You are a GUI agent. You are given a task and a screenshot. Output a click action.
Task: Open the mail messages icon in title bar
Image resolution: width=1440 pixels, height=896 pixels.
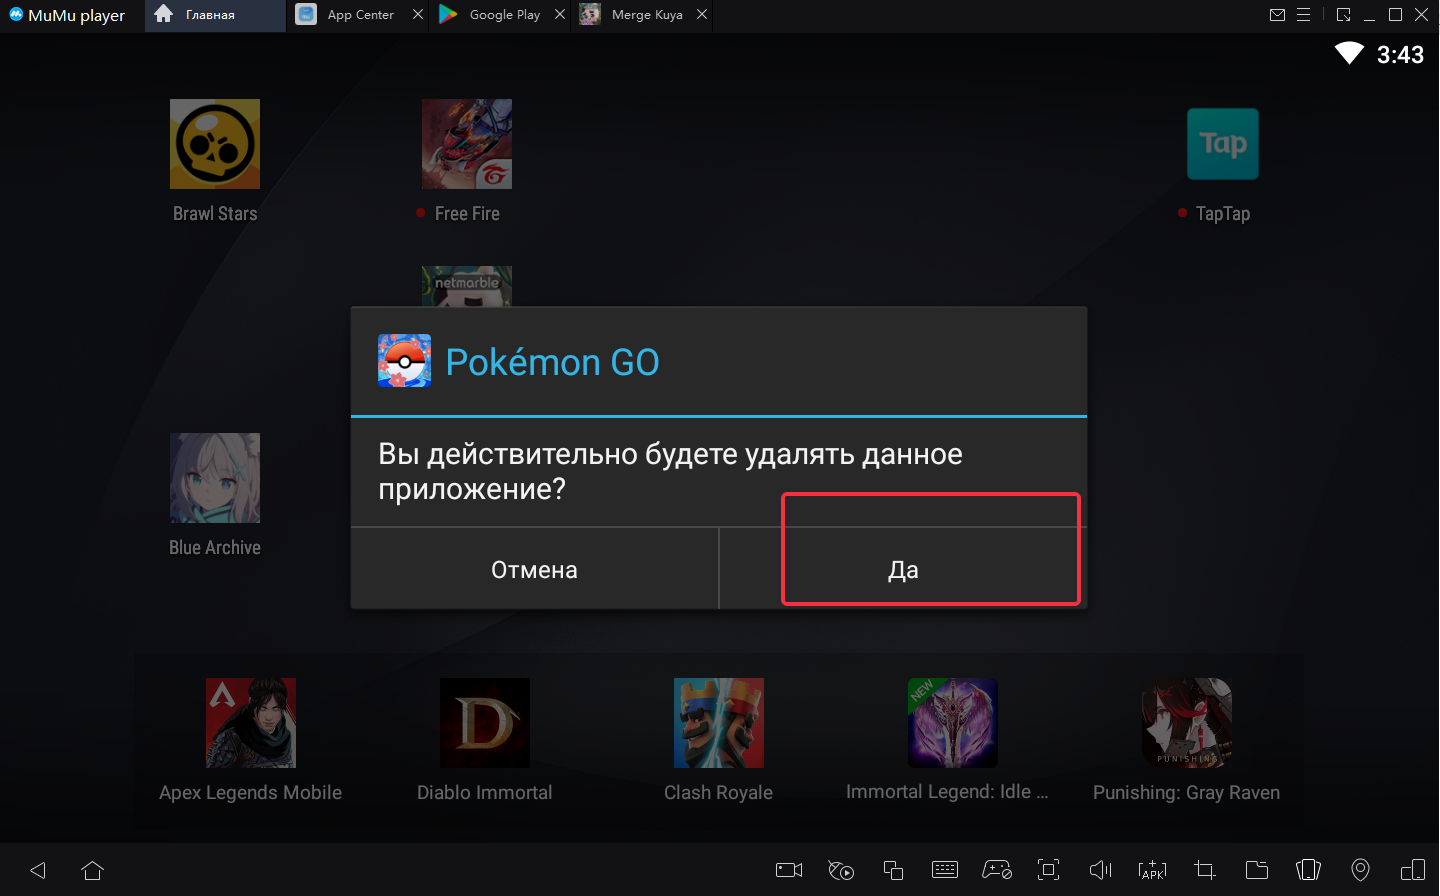(1277, 15)
